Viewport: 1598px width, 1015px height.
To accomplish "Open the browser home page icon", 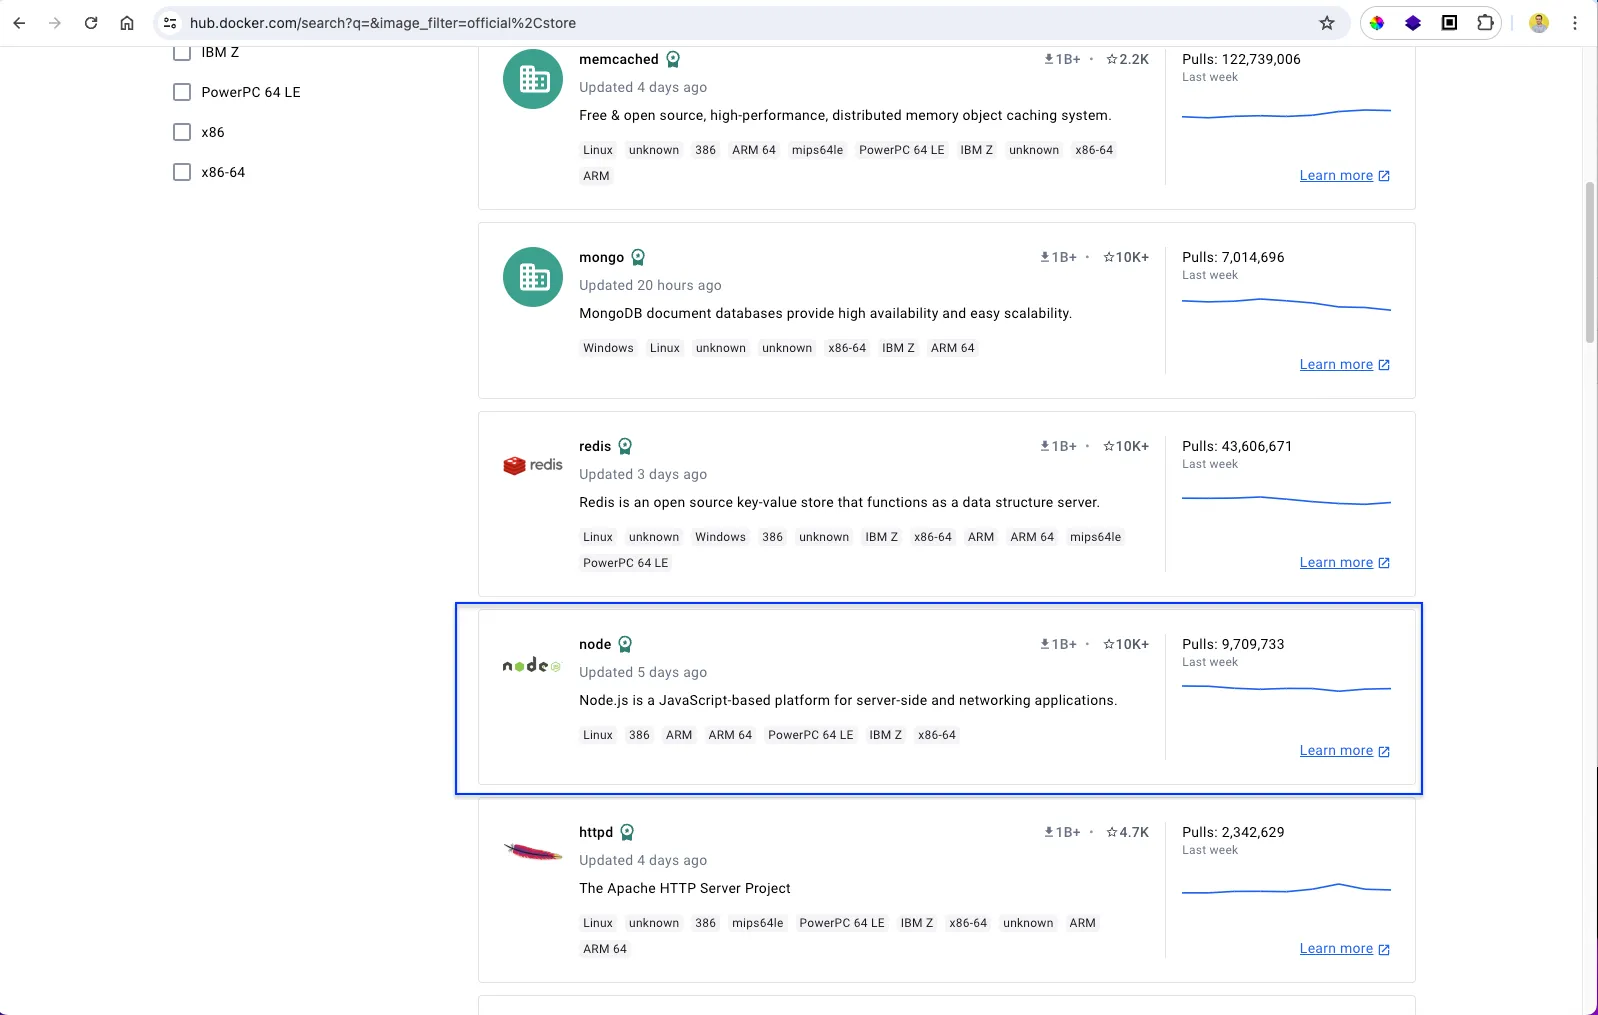I will (x=127, y=23).
